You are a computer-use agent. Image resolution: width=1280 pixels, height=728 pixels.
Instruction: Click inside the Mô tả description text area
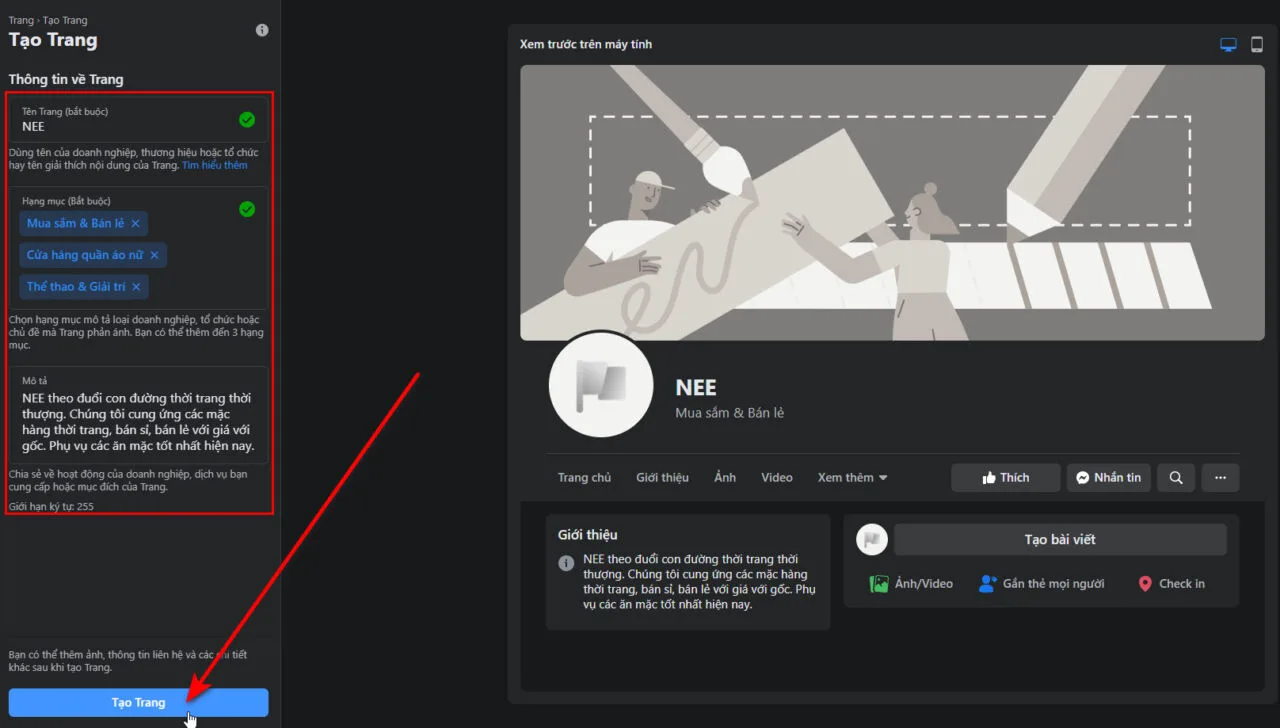click(x=138, y=414)
